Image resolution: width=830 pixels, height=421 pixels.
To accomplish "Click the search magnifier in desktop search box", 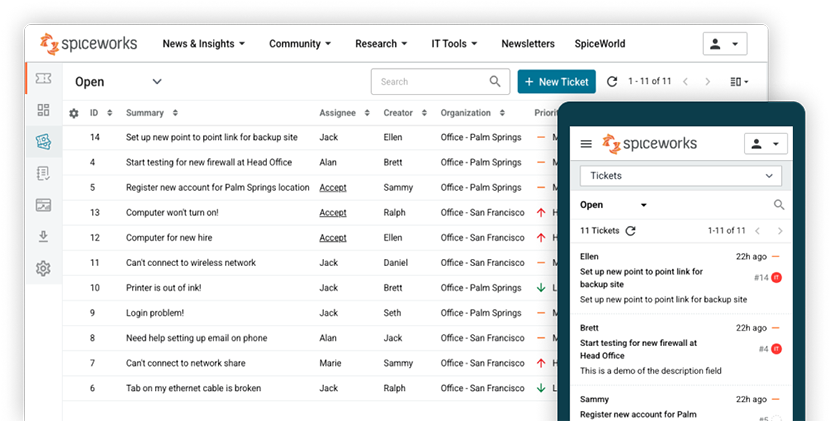I will tap(495, 82).
